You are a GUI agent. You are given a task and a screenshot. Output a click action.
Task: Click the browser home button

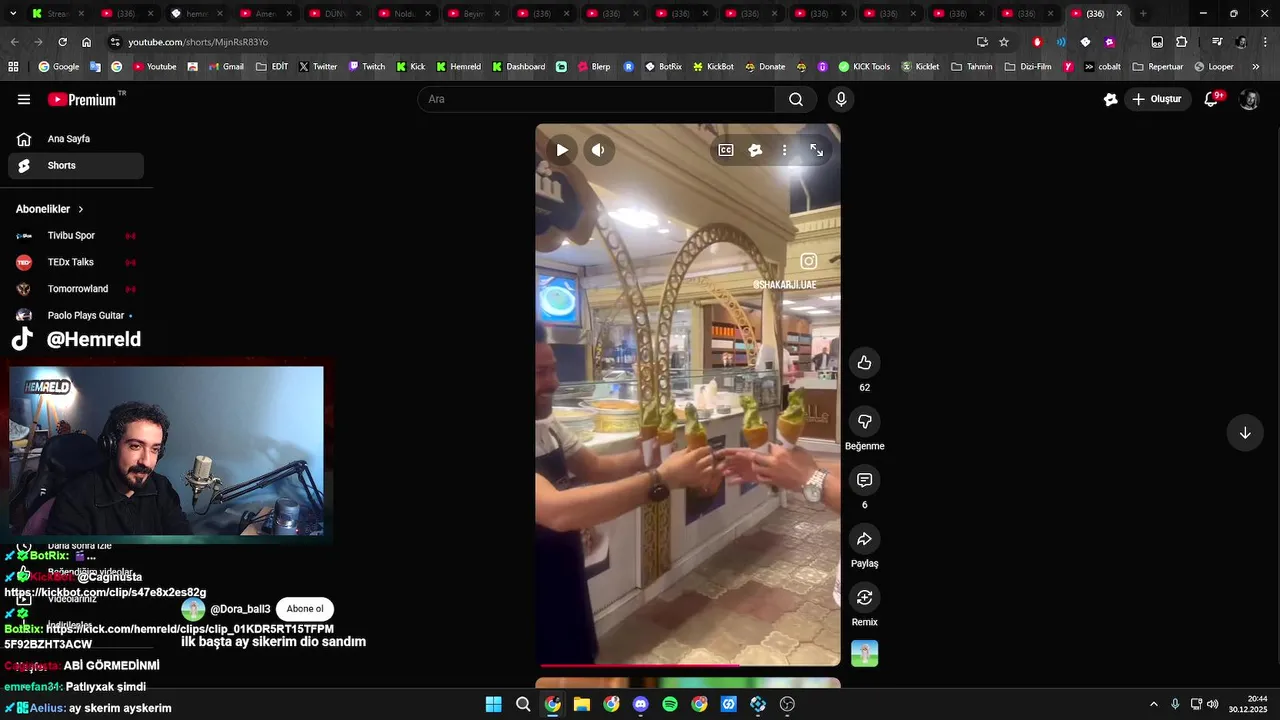[86, 42]
